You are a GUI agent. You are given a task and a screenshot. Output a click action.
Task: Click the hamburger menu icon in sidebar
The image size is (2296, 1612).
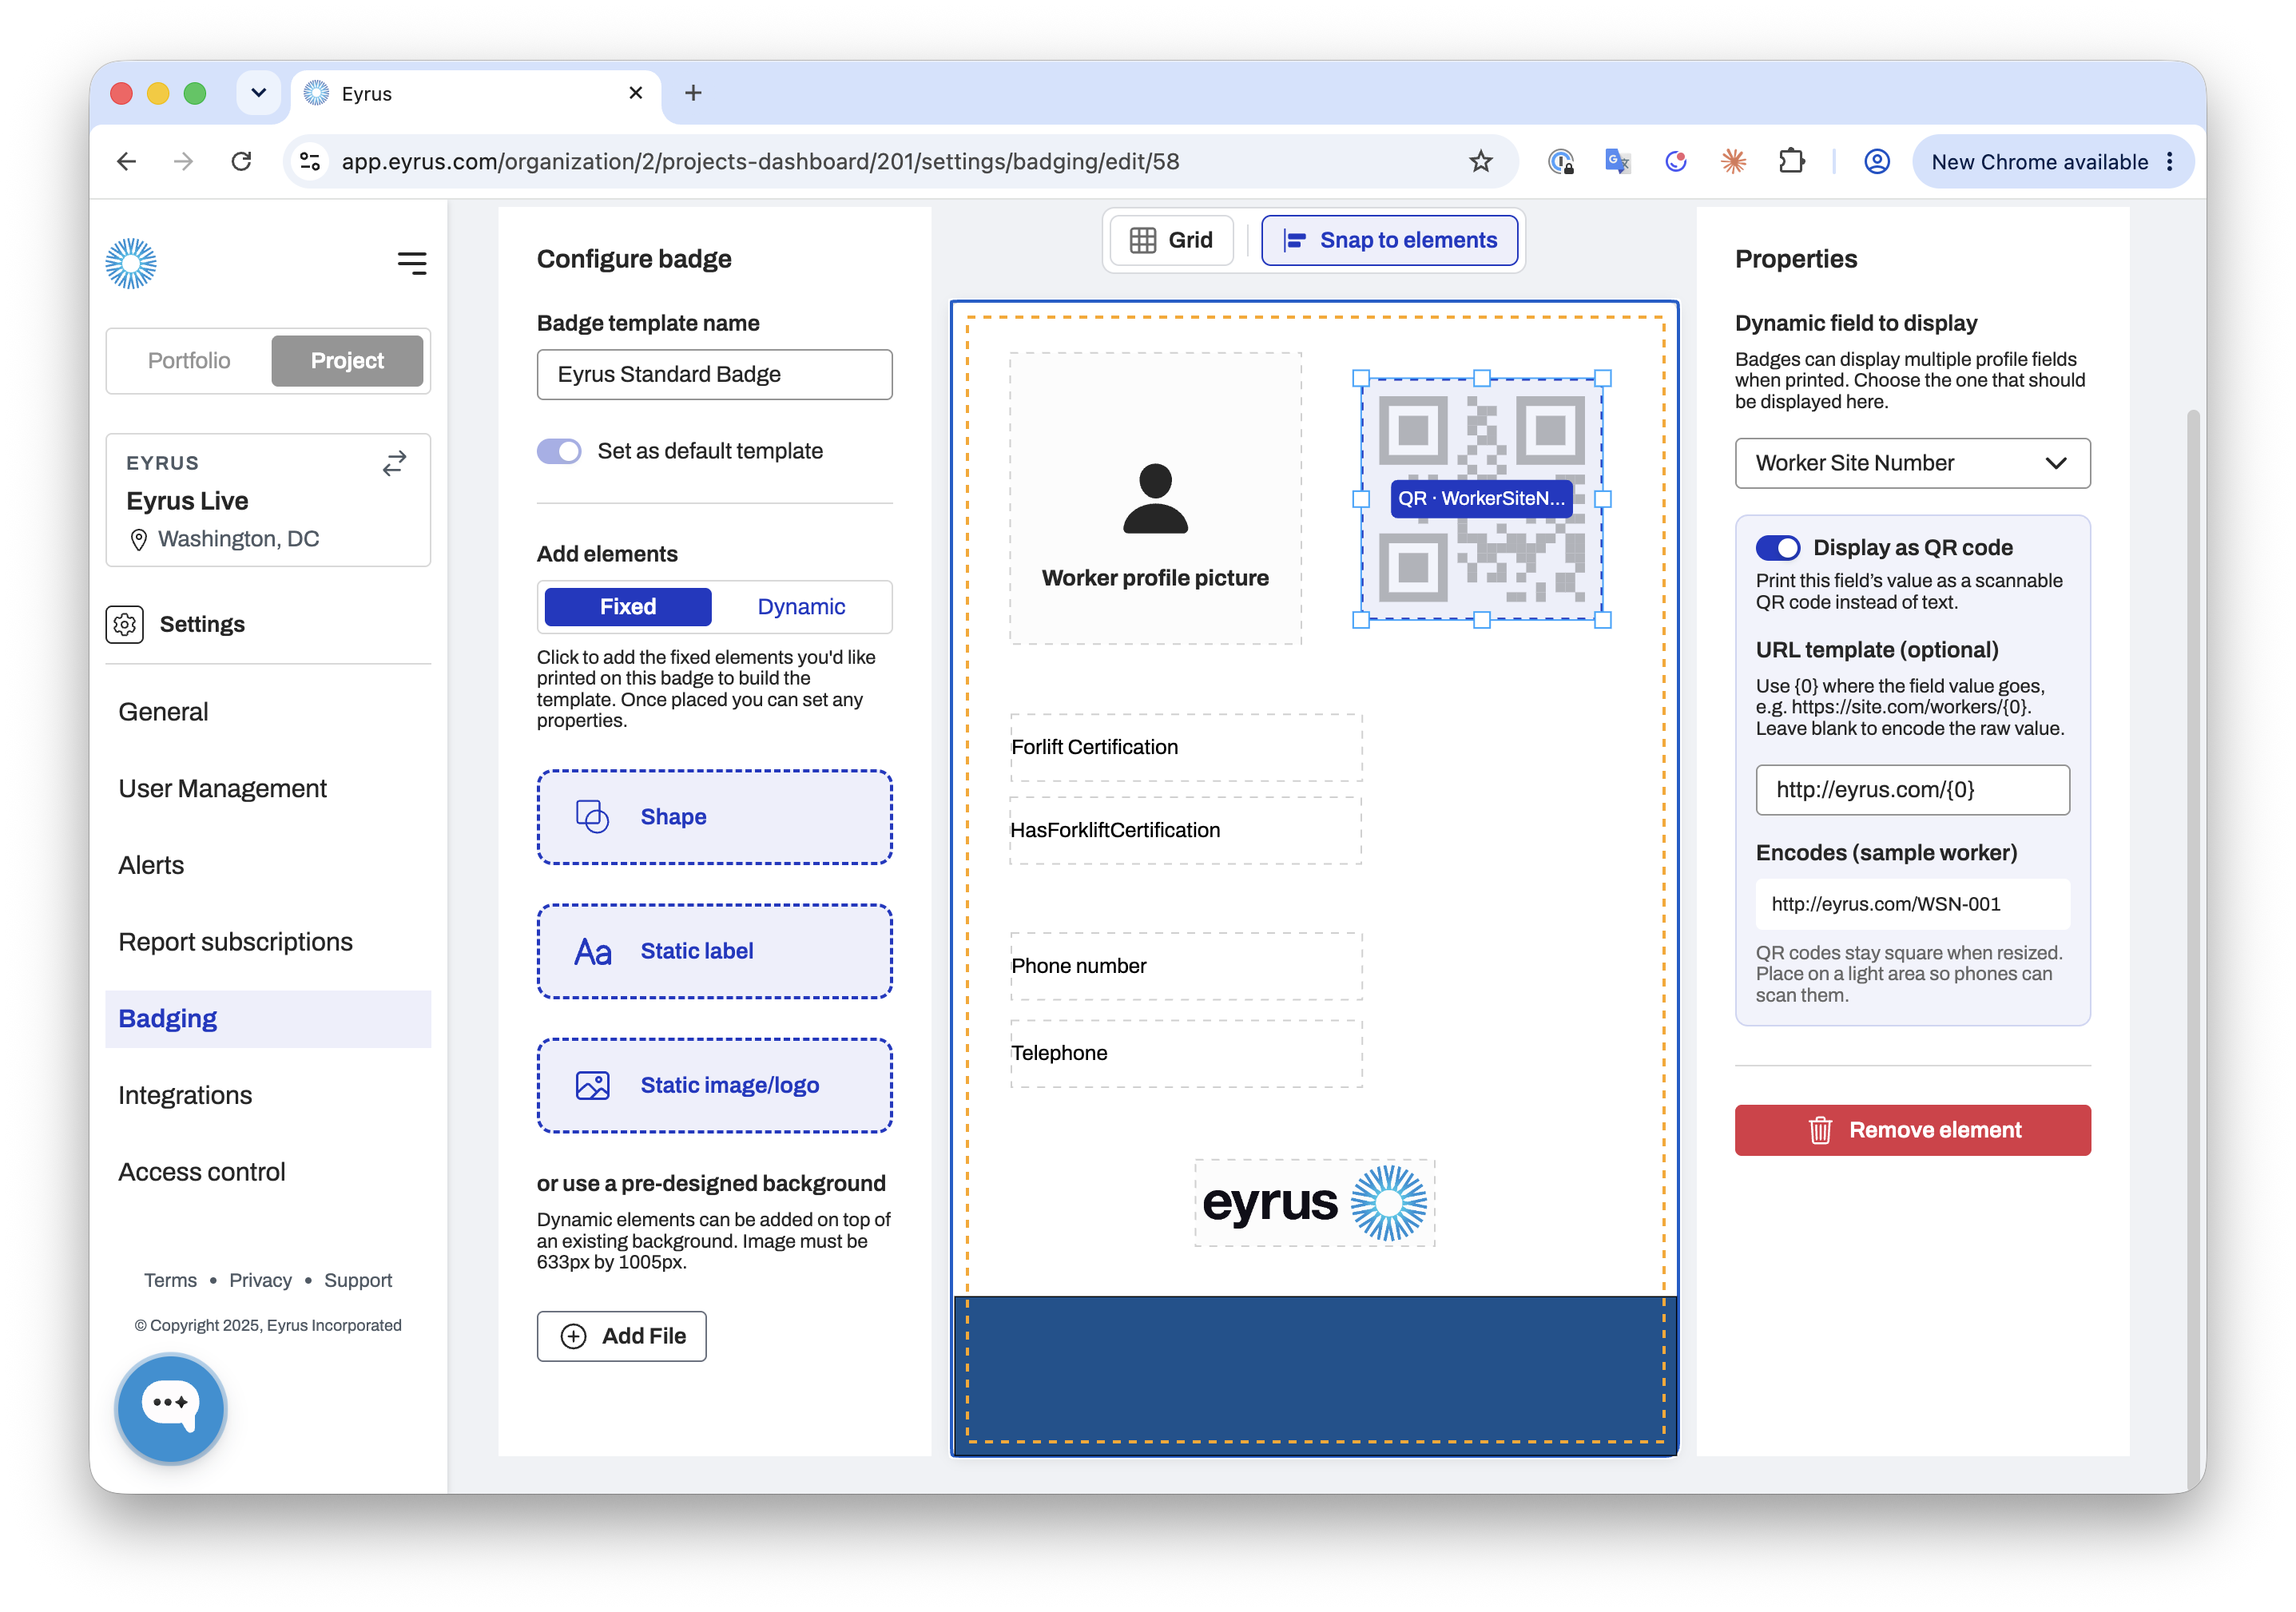pos(411,263)
